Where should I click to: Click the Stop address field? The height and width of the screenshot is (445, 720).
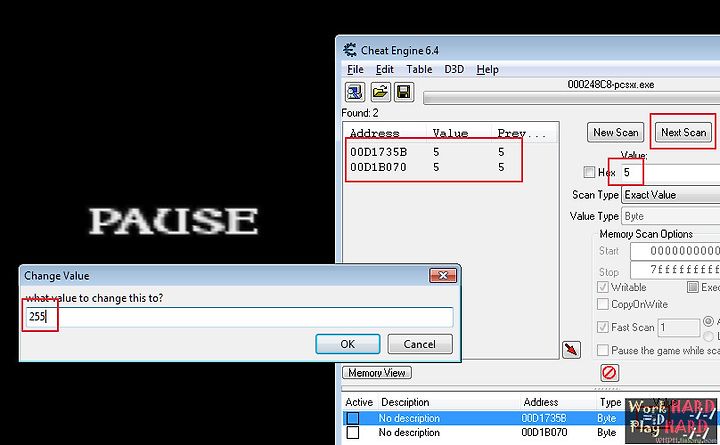(x=675, y=269)
